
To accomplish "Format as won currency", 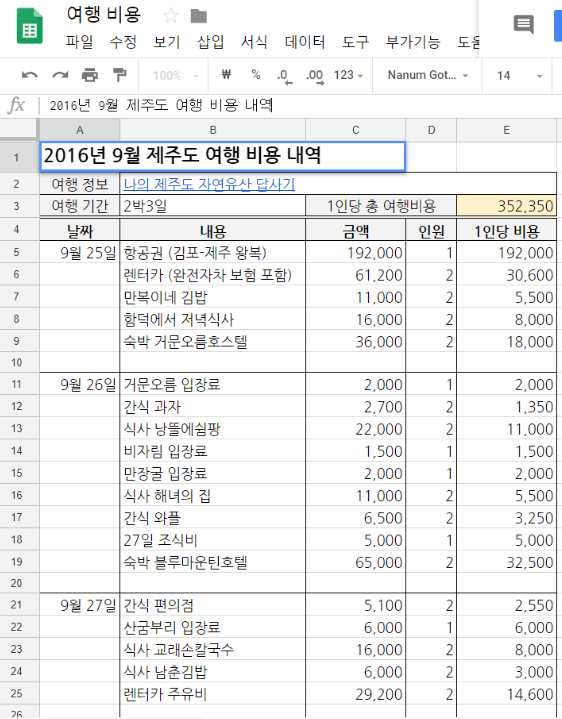I will [x=226, y=75].
